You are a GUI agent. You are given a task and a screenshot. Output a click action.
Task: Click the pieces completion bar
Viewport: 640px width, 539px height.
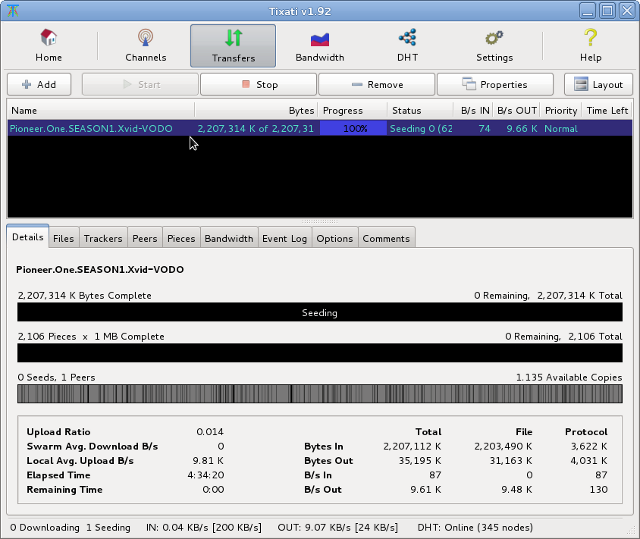[320, 353]
